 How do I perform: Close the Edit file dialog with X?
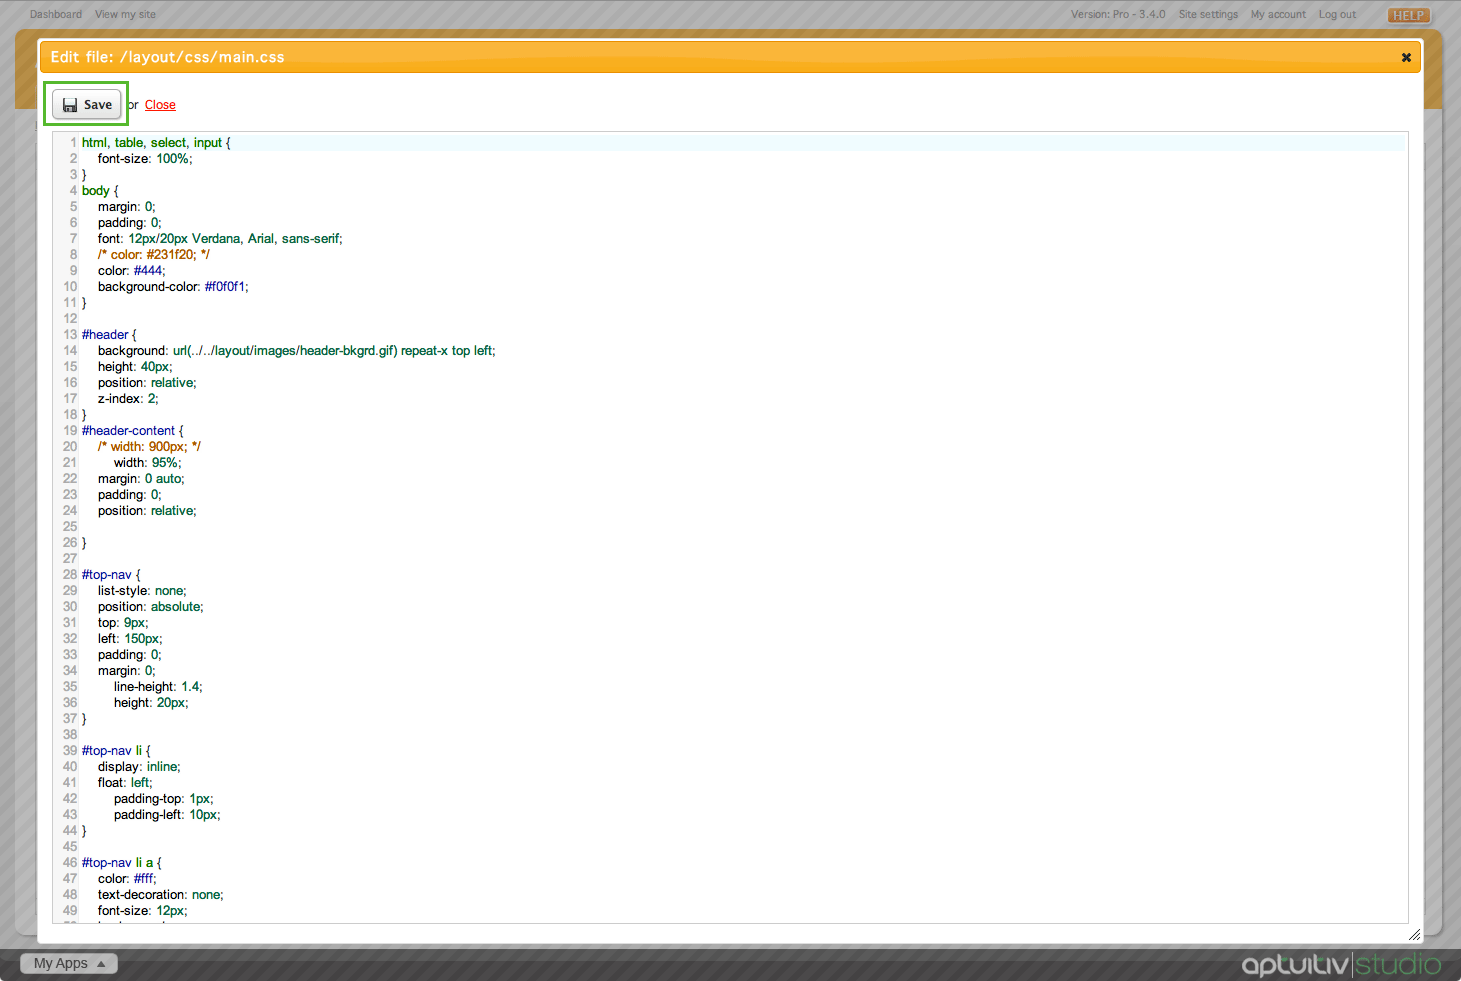(x=1406, y=58)
